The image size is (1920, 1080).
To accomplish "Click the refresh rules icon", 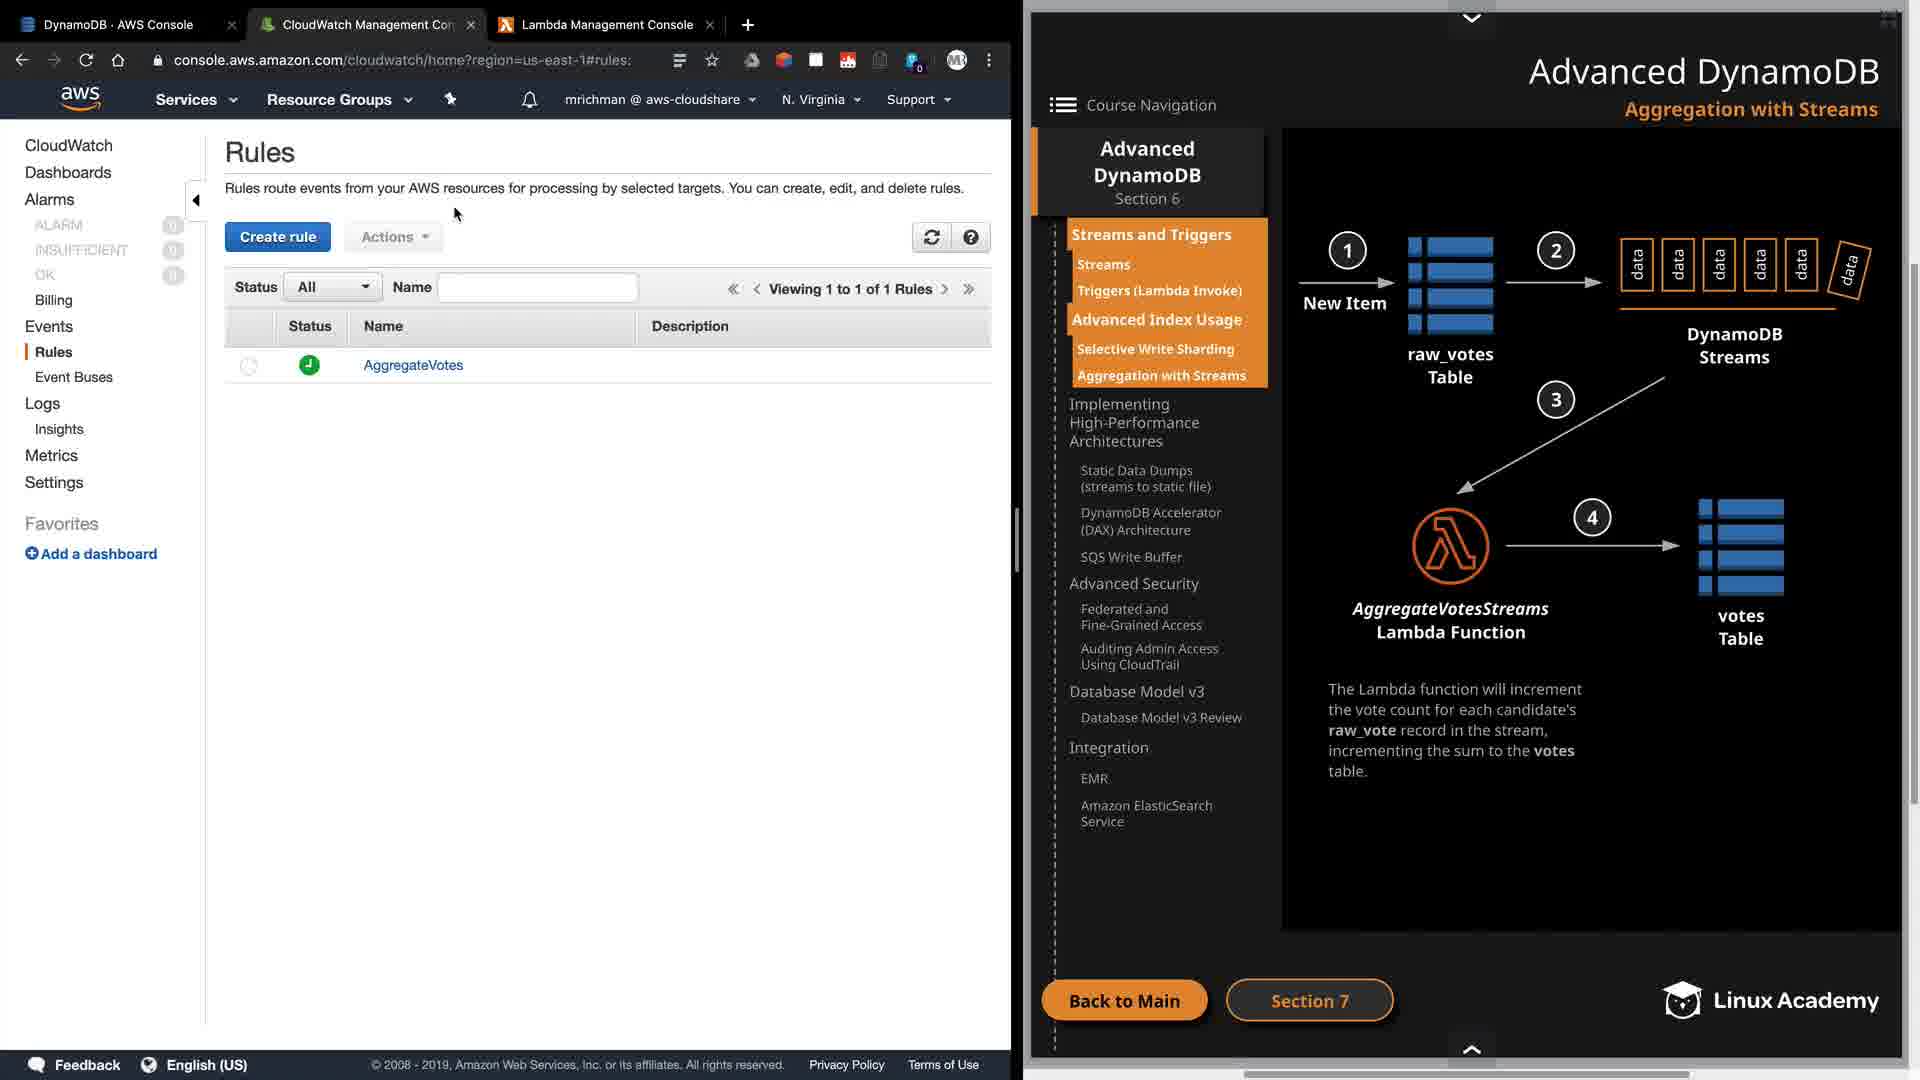I will pyautogui.click(x=931, y=237).
